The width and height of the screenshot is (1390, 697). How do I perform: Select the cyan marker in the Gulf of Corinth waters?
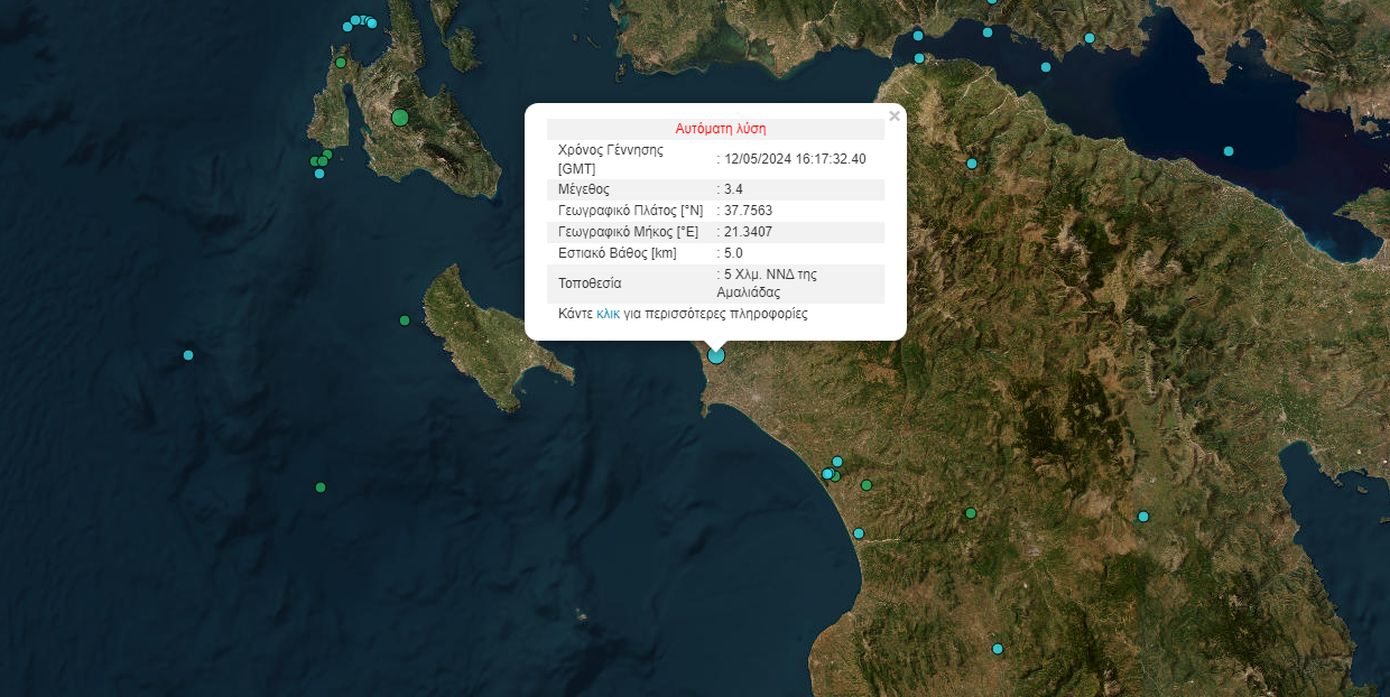pyautogui.click(x=1228, y=152)
